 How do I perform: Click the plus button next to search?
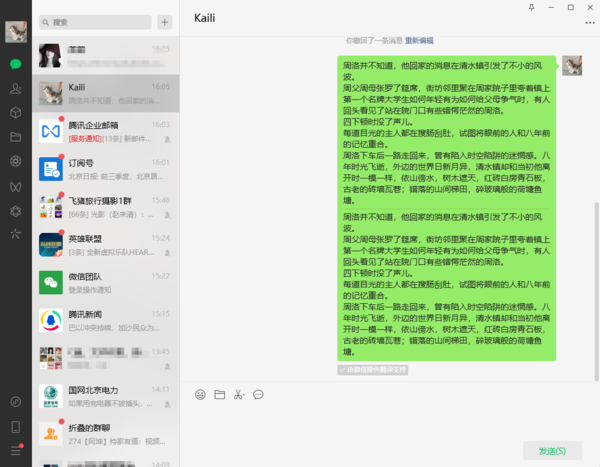click(x=165, y=23)
